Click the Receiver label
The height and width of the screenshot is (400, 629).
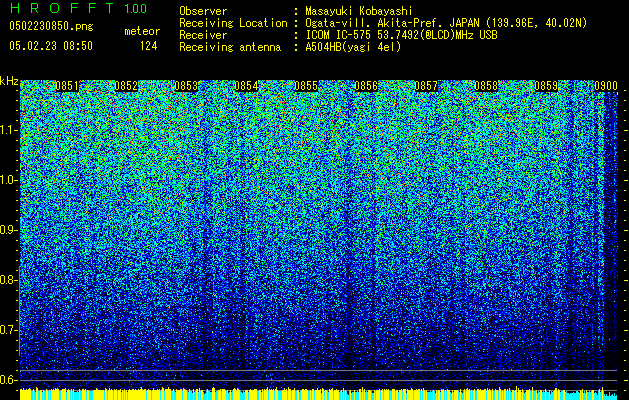(203, 35)
